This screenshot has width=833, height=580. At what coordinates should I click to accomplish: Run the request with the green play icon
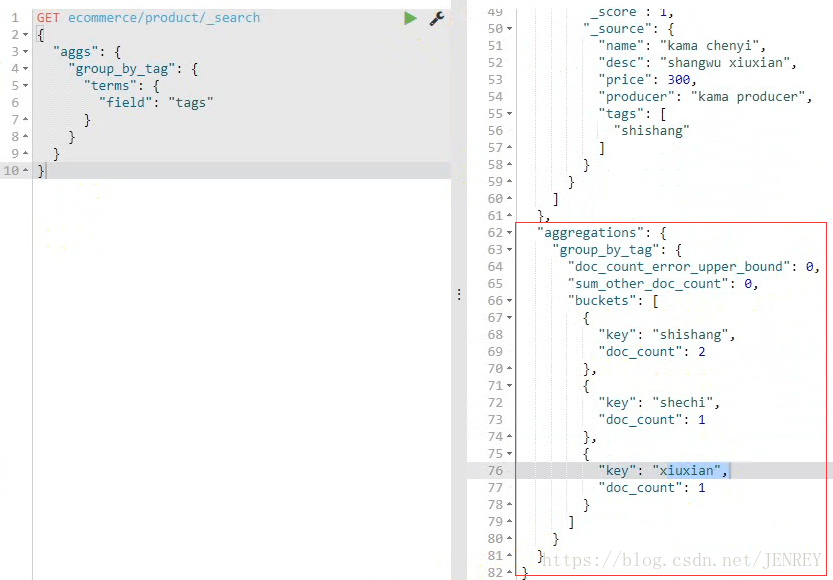click(x=410, y=18)
